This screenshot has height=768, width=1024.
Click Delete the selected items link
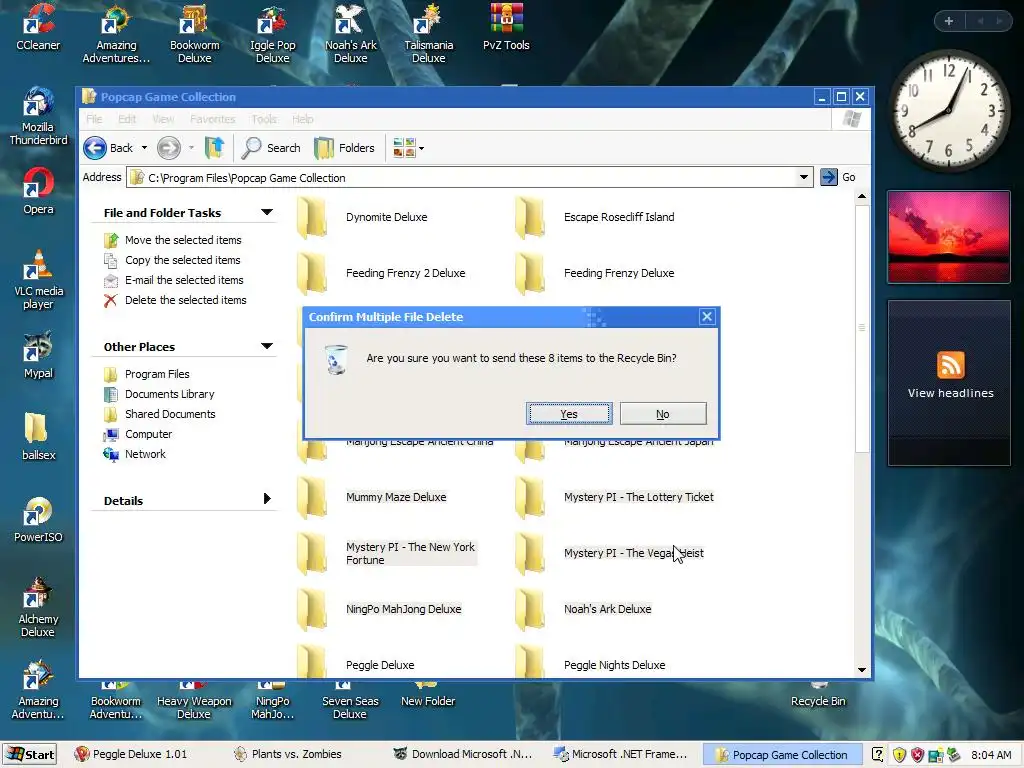coord(185,300)
